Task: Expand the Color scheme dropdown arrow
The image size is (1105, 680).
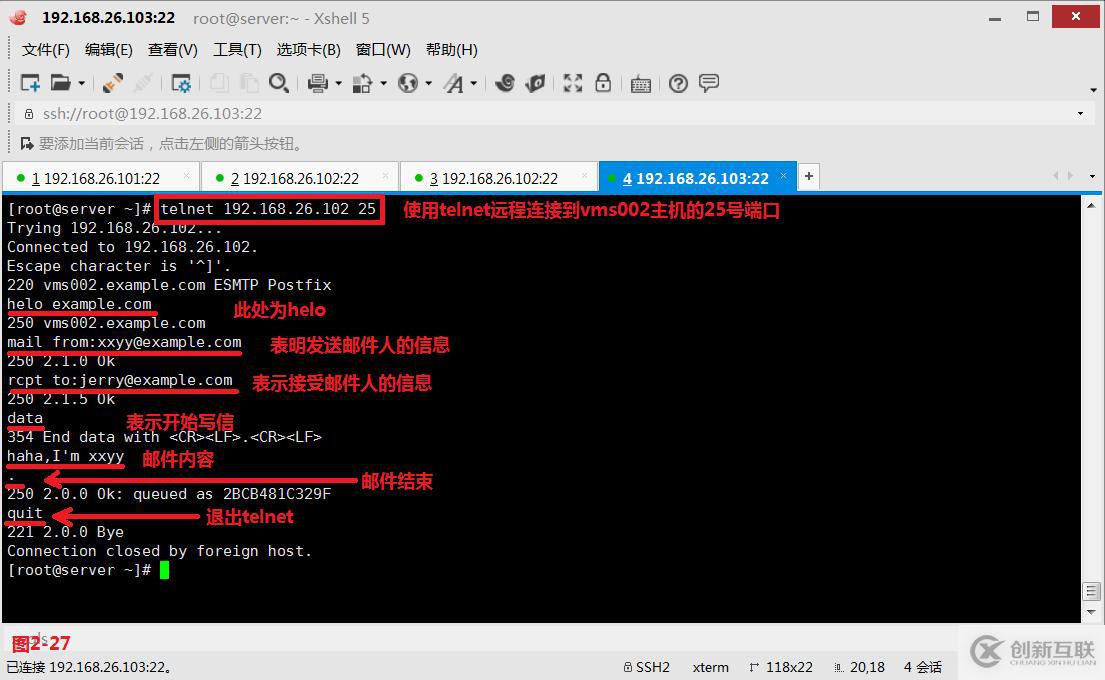Action: (x=383, y=84)
